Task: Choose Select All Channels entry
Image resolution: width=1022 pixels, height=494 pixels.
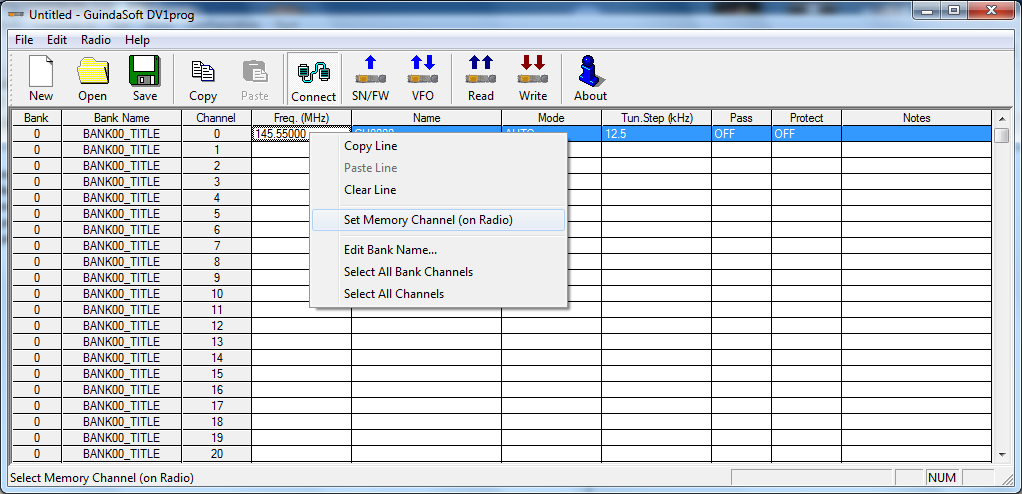Action: [438, 293]
